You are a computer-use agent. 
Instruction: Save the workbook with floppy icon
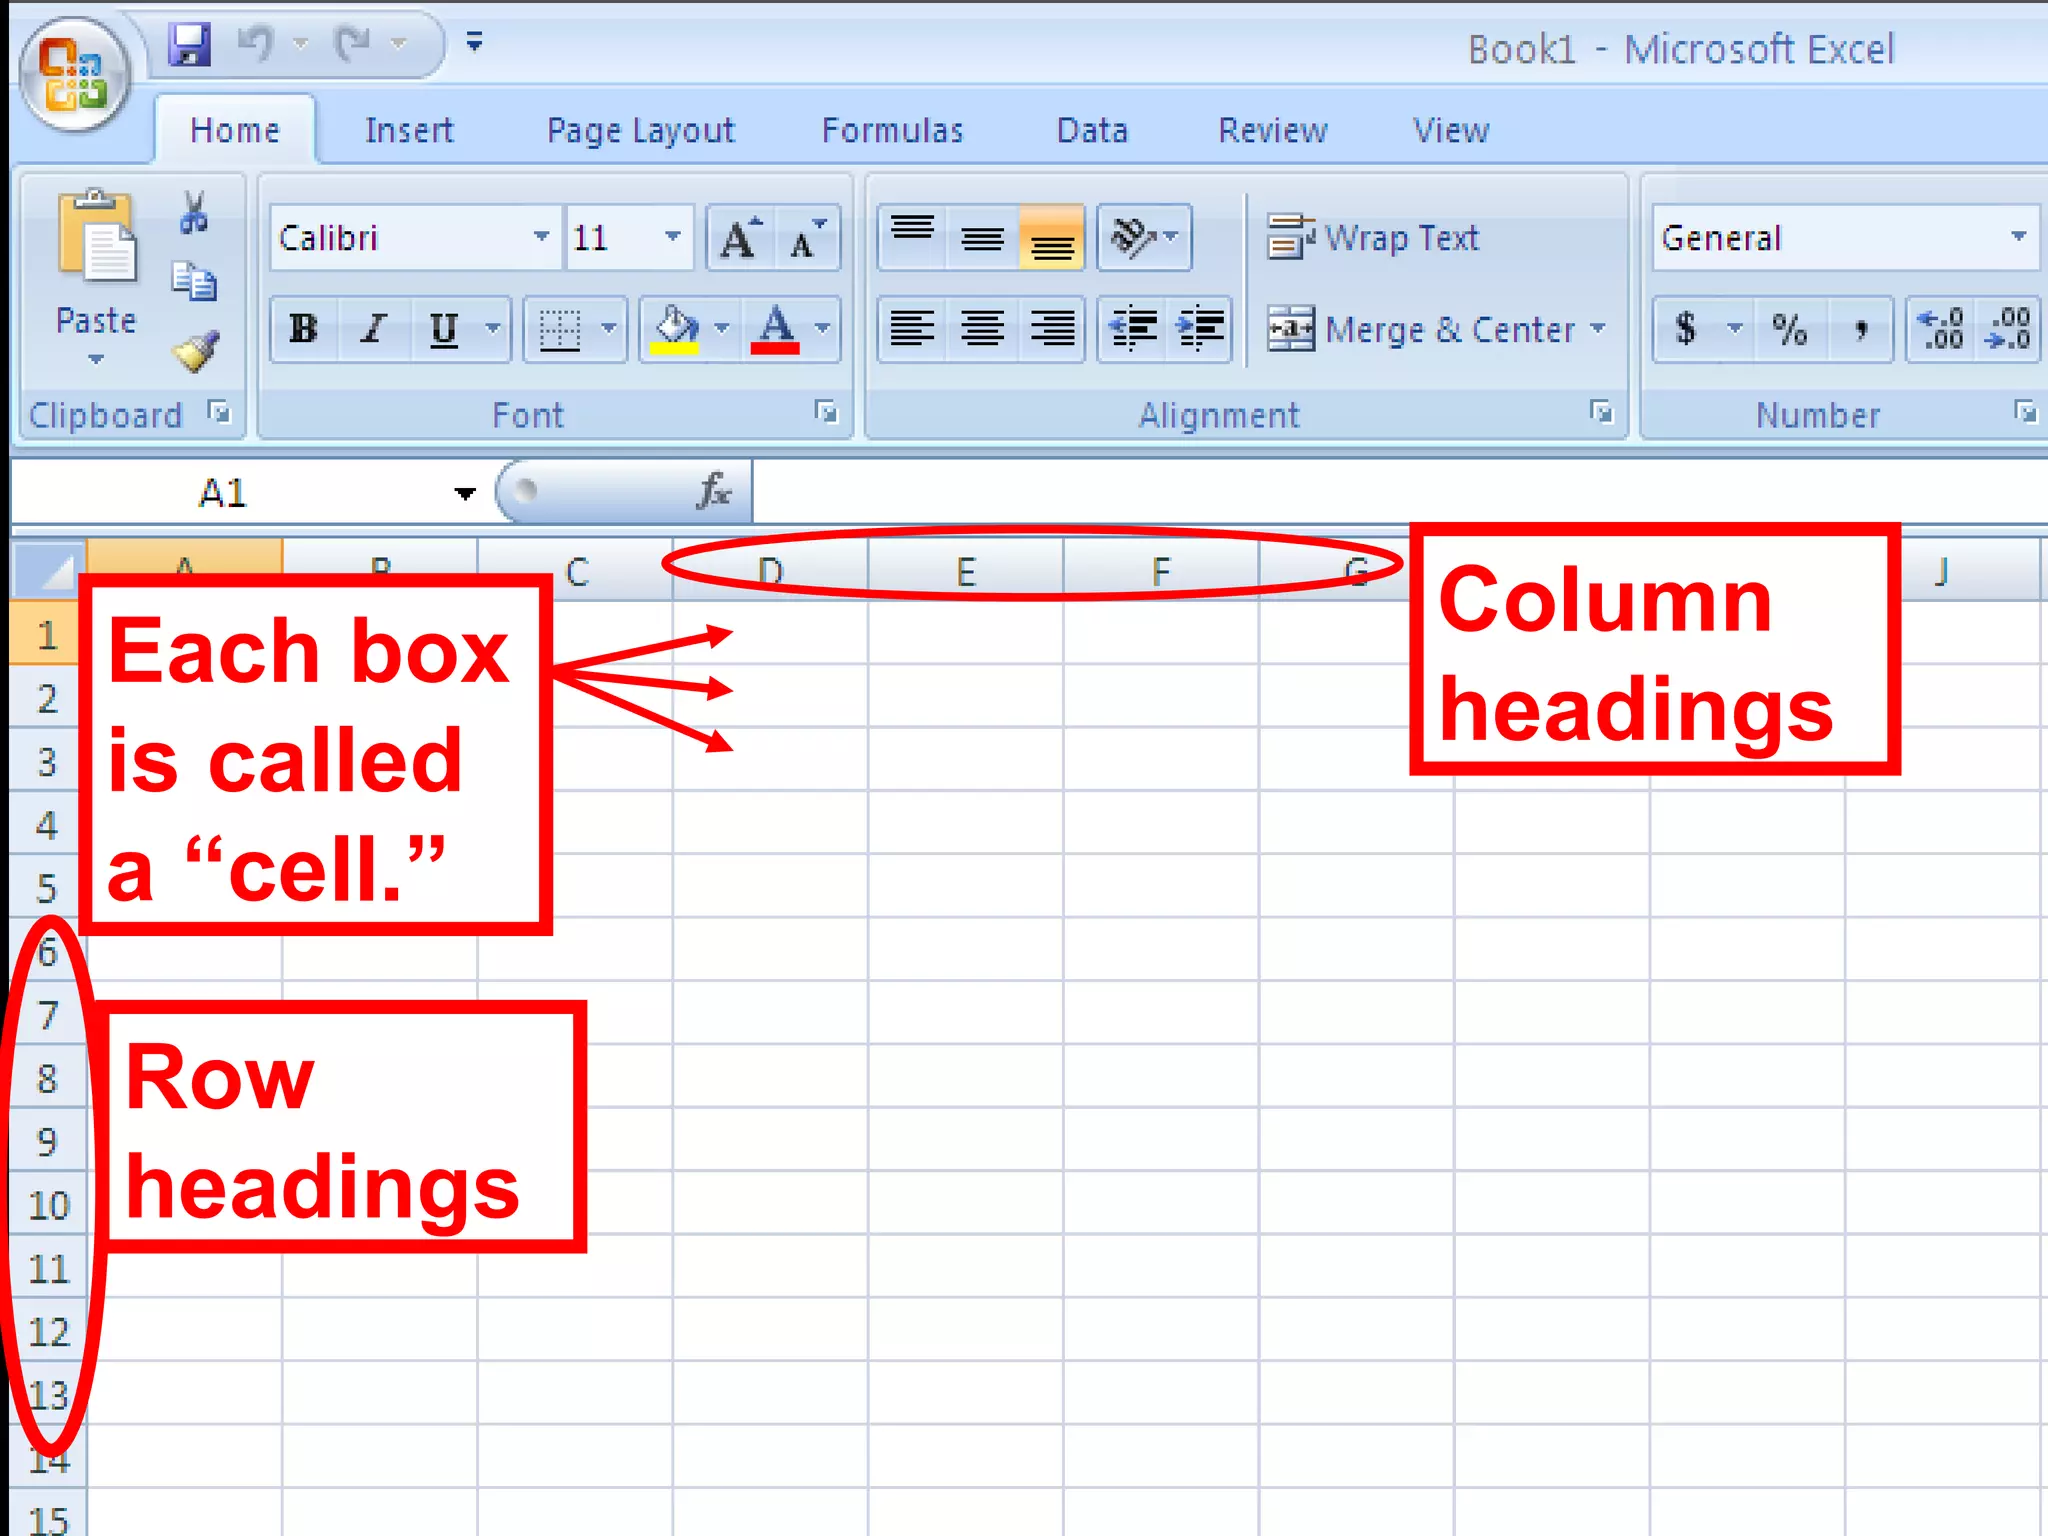point(190,44)
